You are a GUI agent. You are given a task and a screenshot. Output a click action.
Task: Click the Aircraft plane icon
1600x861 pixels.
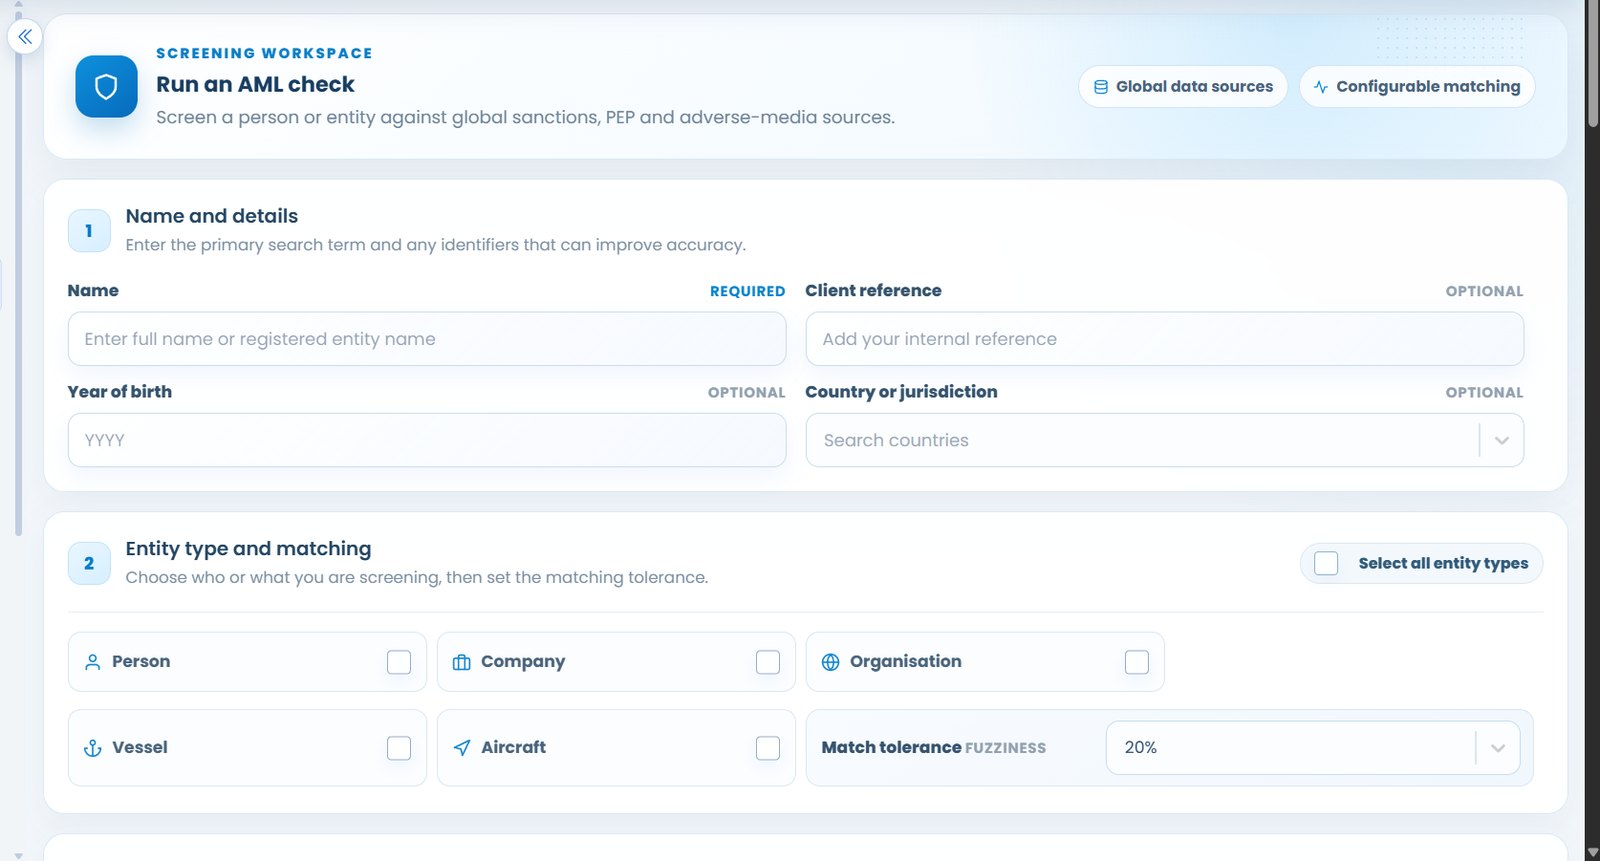(x=462, y=748)
